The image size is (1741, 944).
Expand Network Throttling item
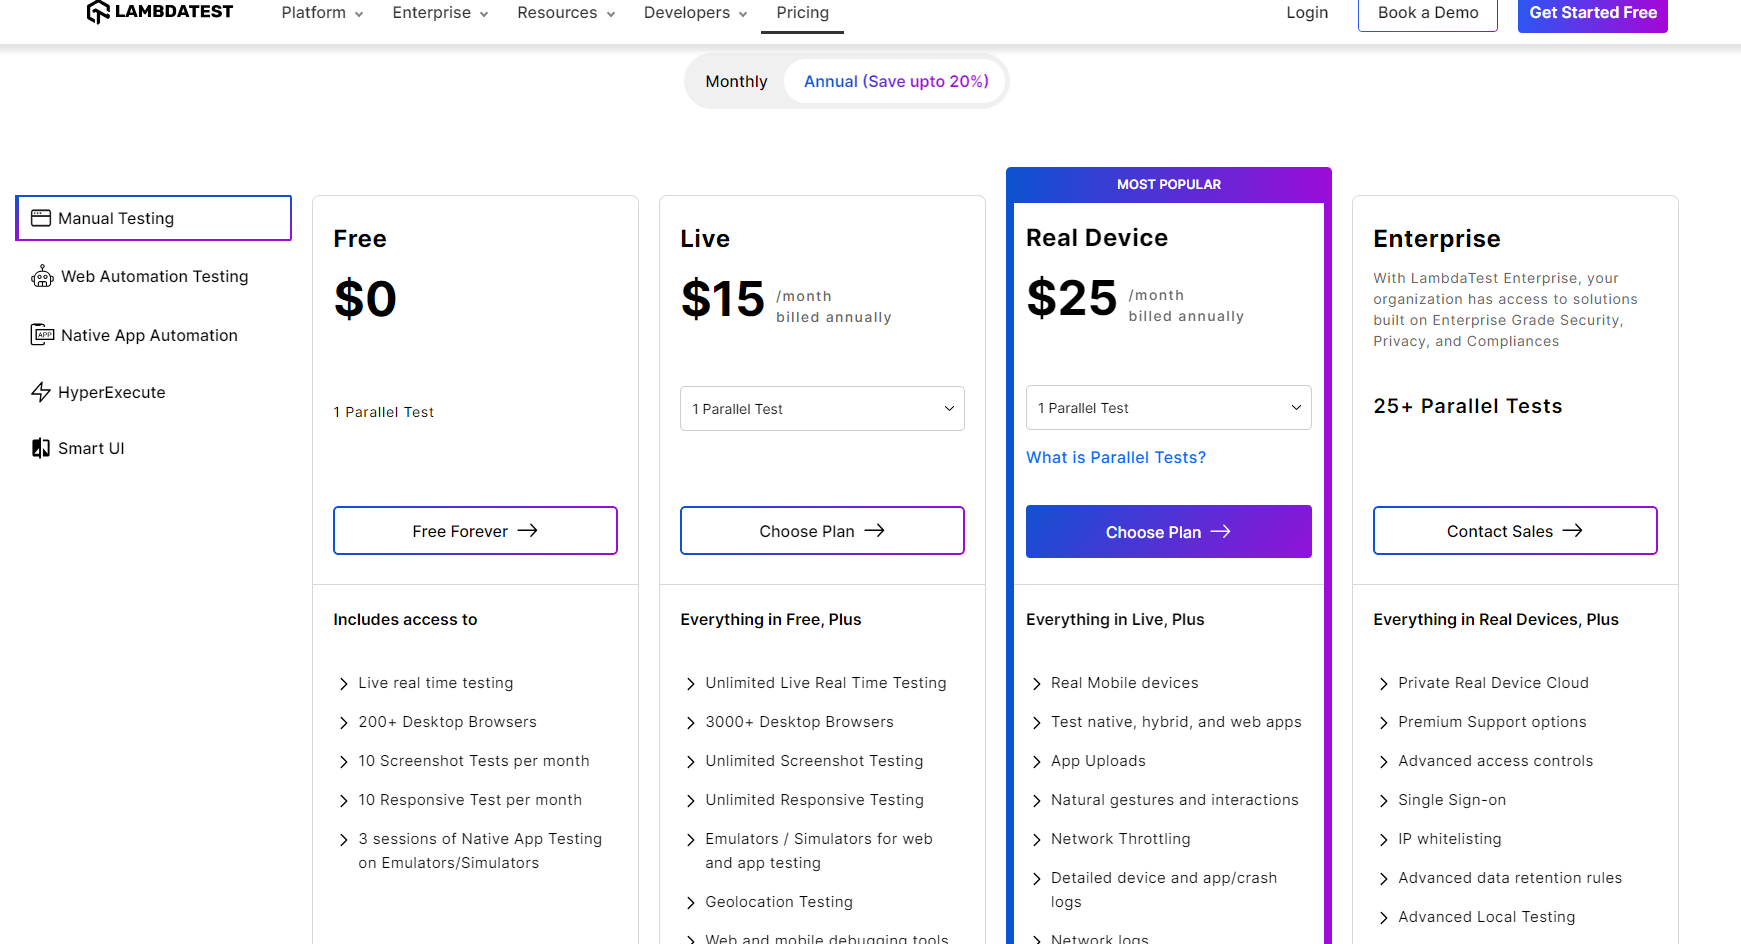(1111, 839)
